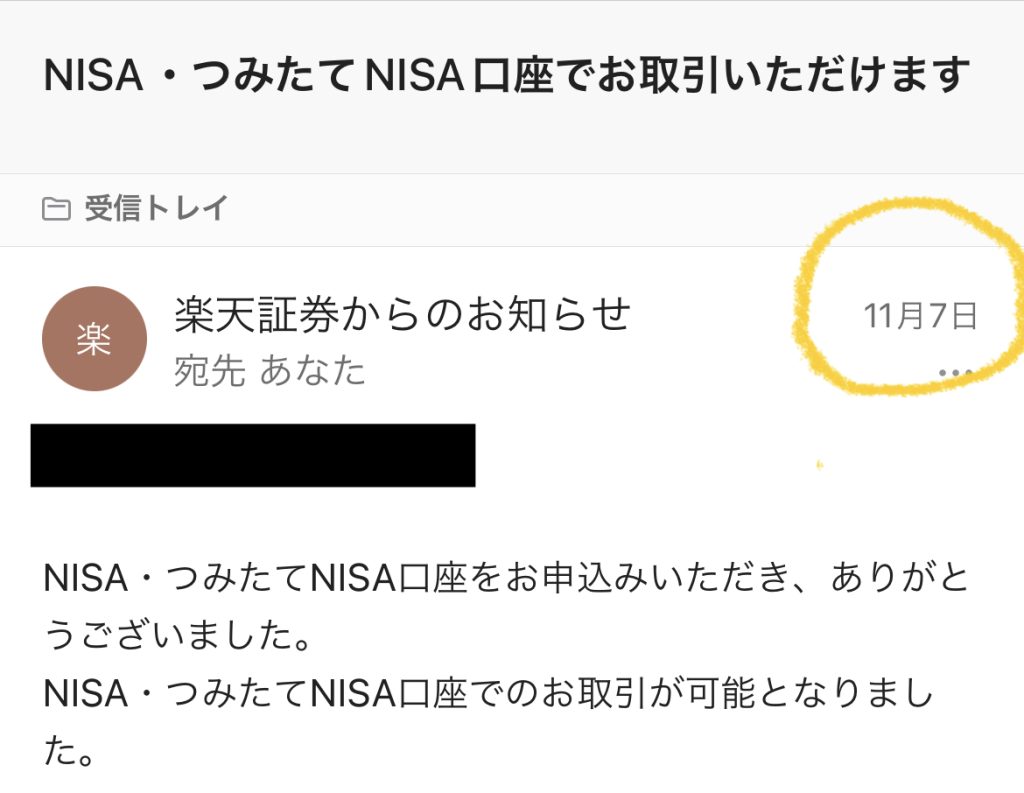Click sender name 楽天証券からのお知らせ
The width and height of the screenshot is (1024, 793).
click(x=403, y=314)
